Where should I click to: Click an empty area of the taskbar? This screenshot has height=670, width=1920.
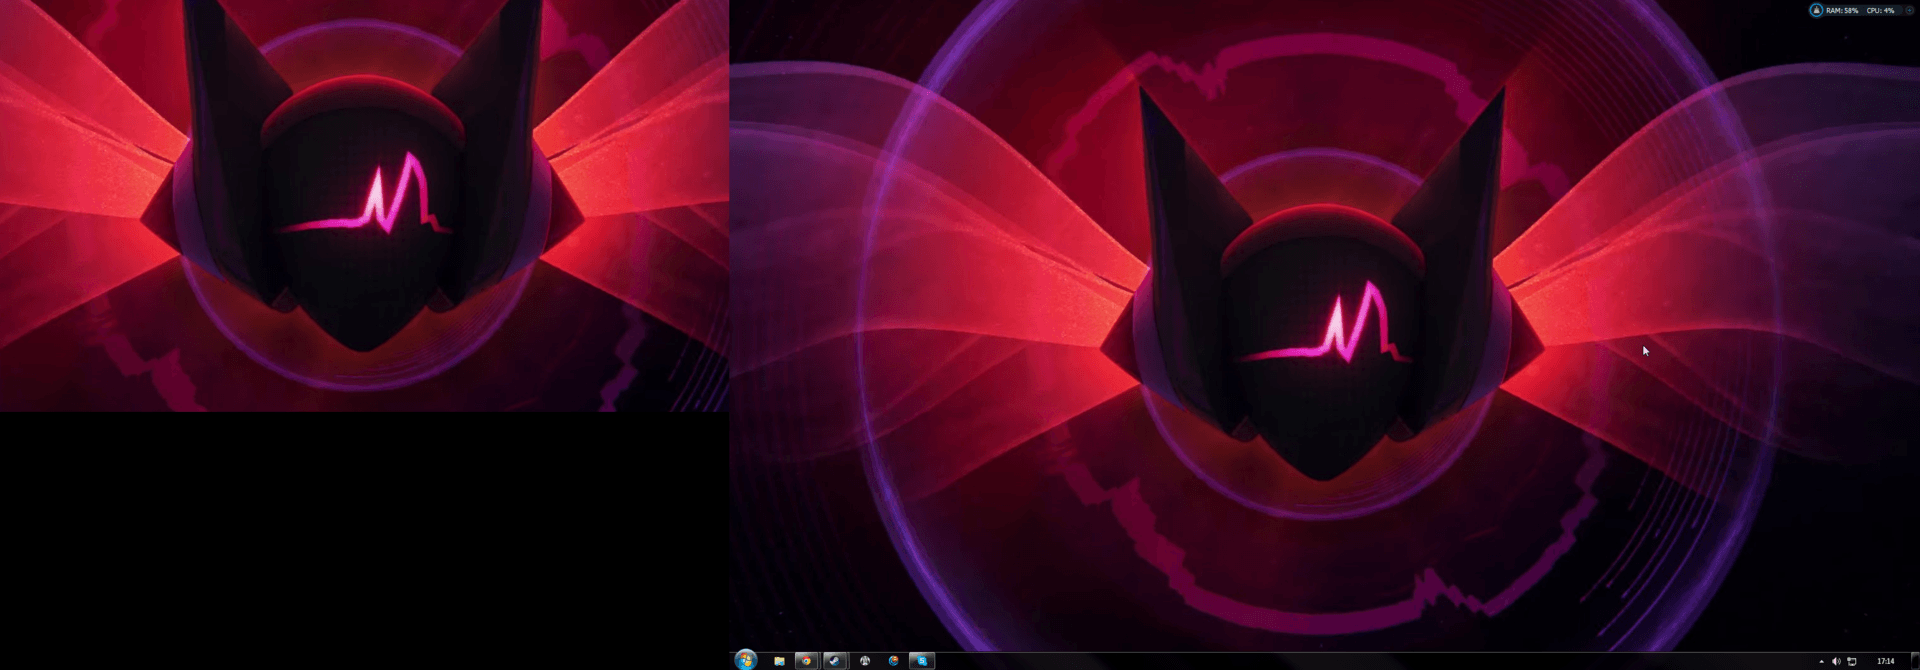(x=1300, y=661)
